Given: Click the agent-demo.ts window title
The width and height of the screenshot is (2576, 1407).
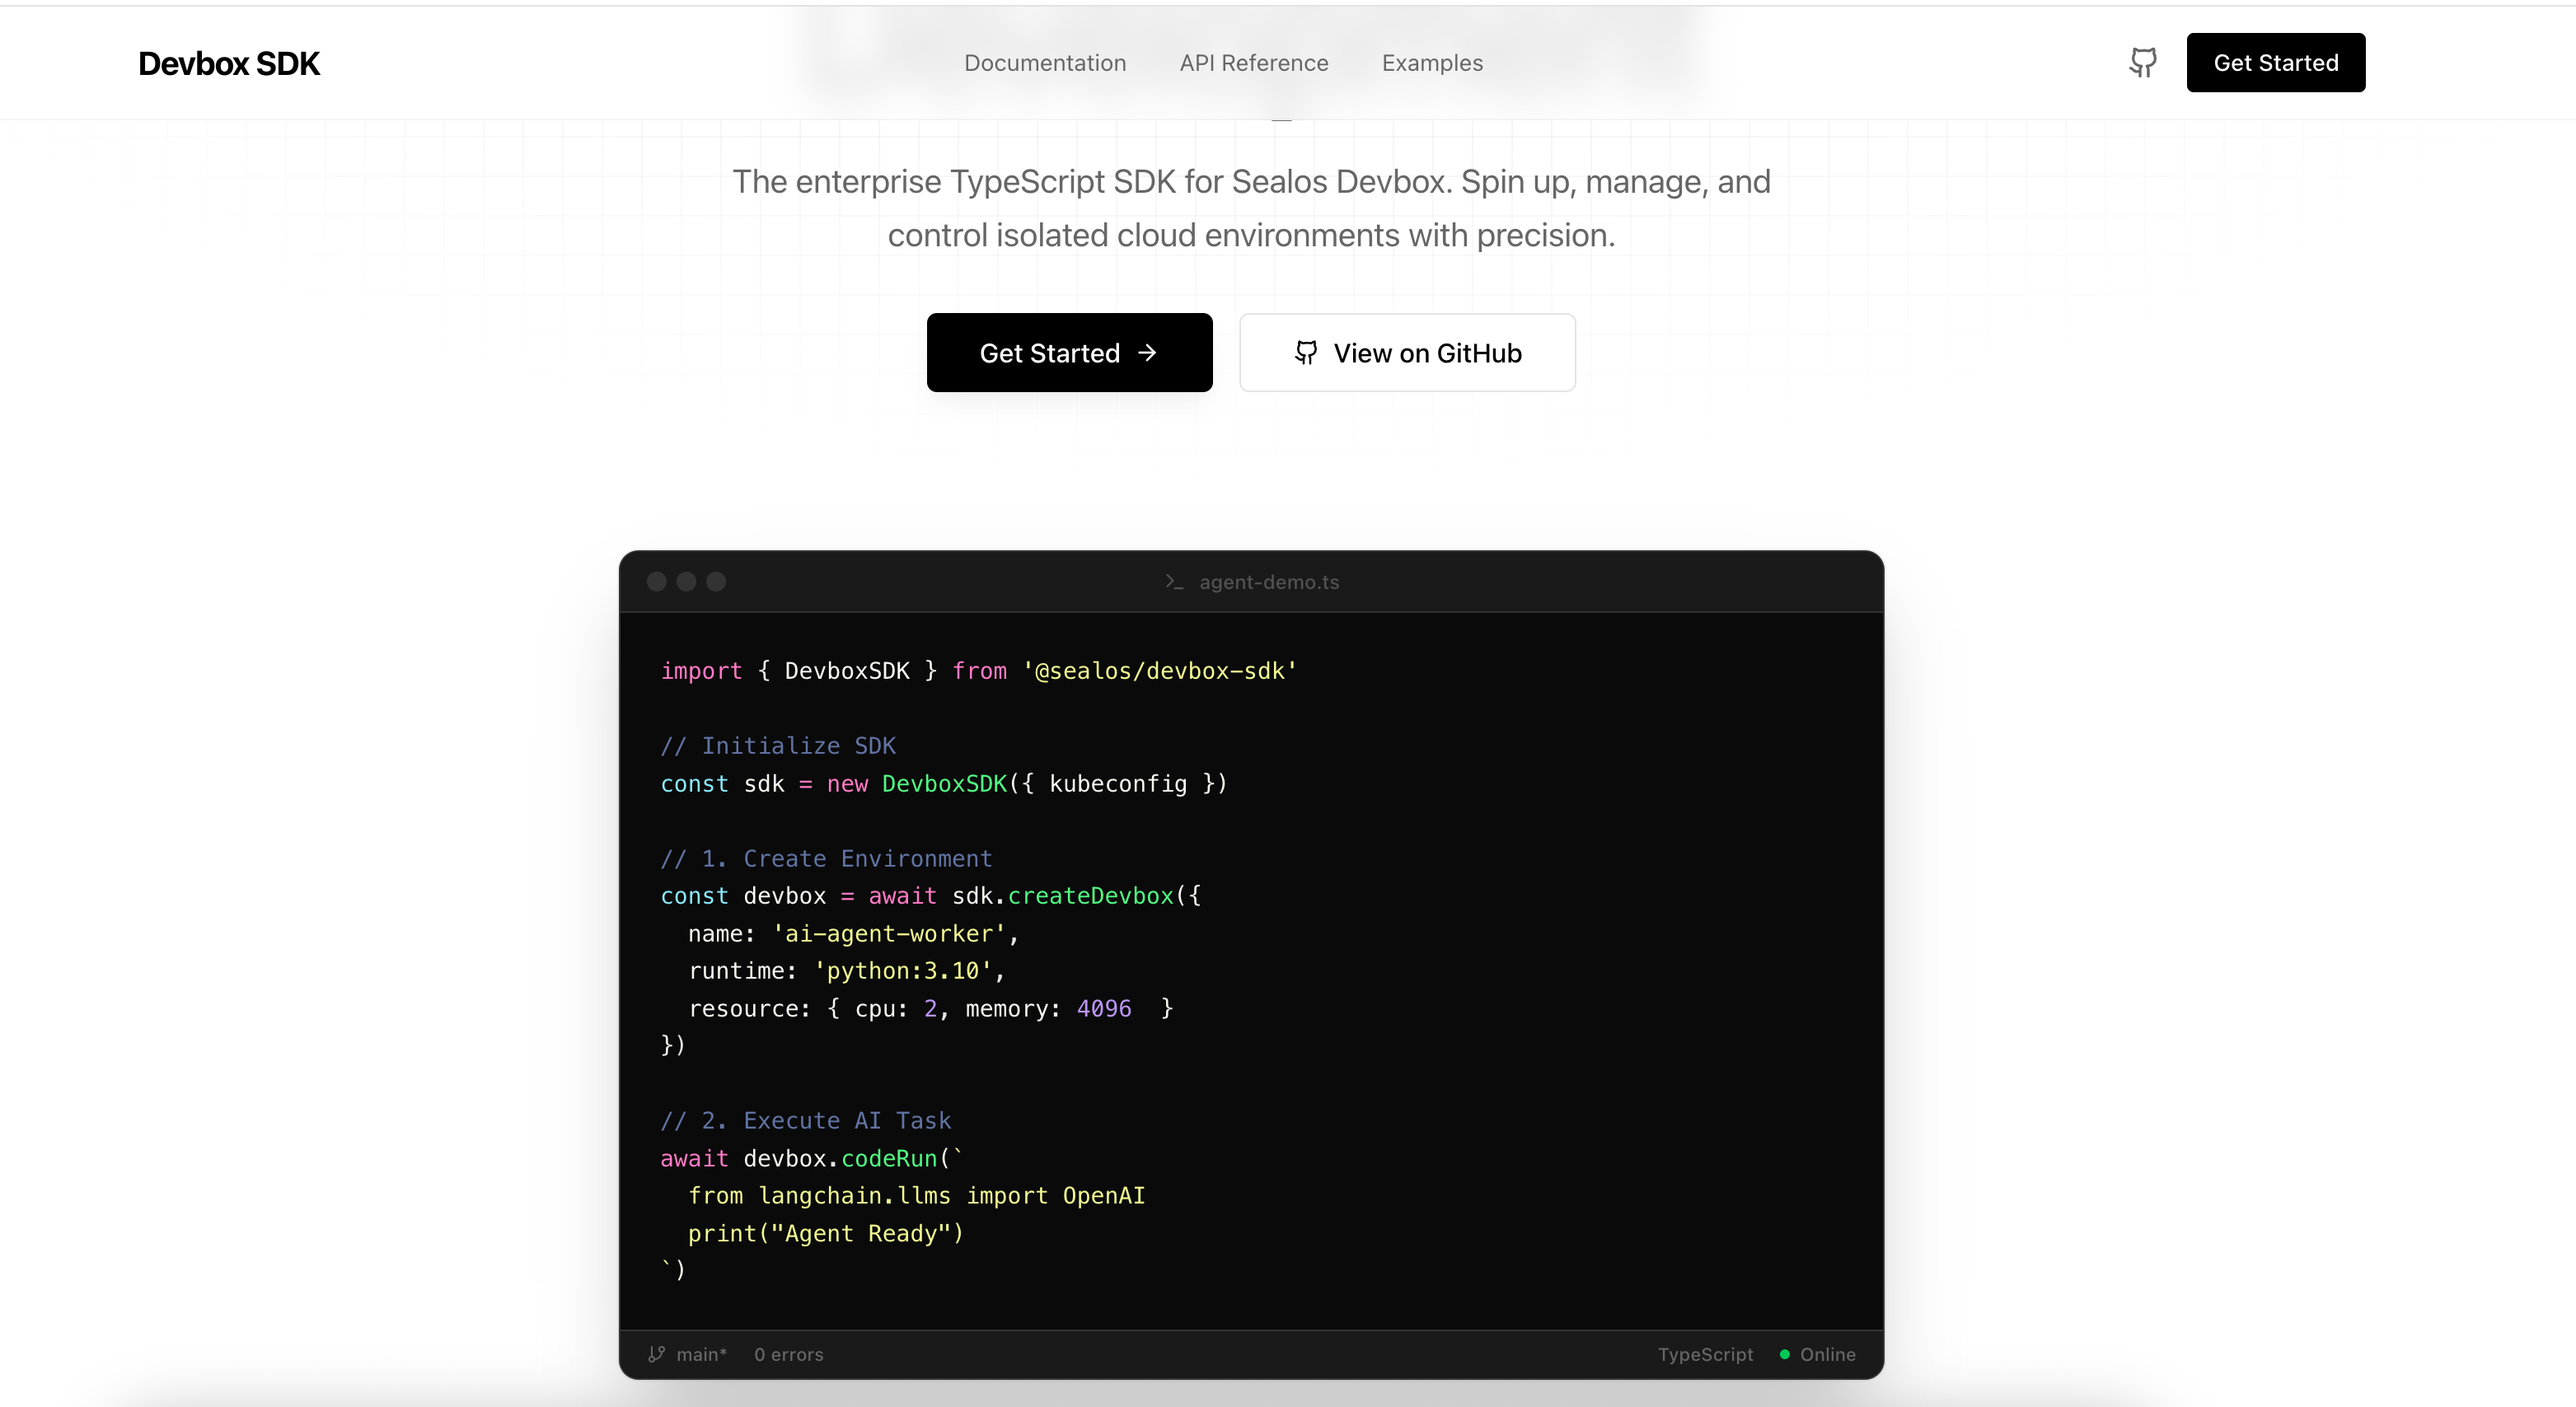Looking at the screenshot, I should 1267,582.
